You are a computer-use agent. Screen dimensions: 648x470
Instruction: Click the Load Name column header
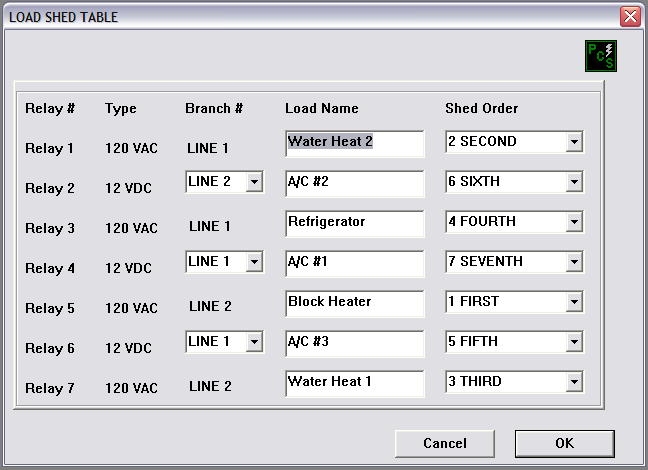click(322, 108)
